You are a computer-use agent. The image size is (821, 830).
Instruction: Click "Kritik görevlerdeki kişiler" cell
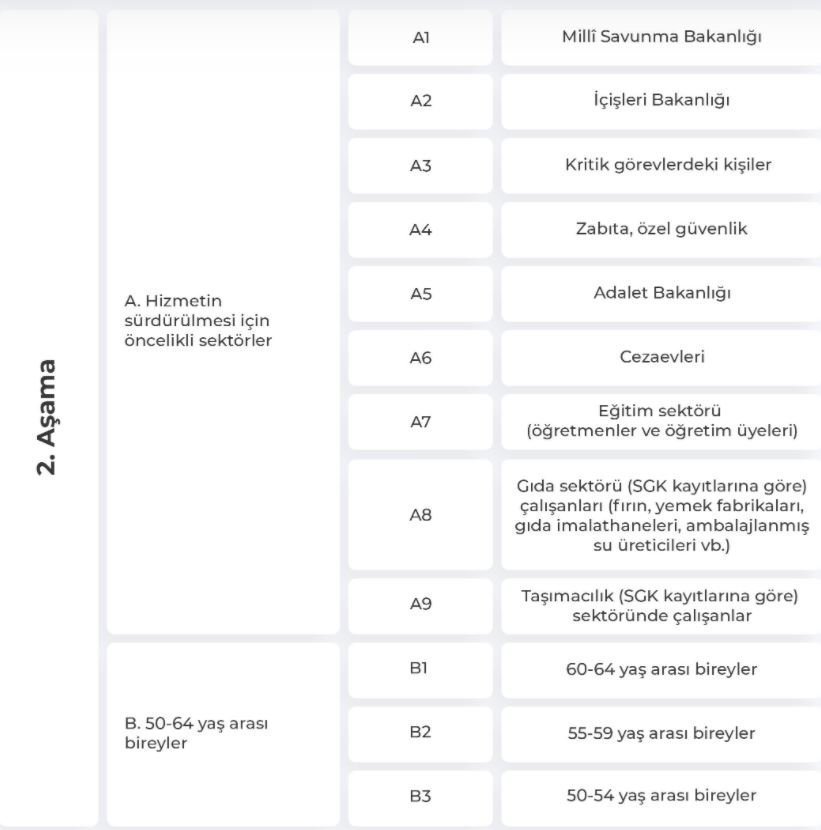[661, 165]
